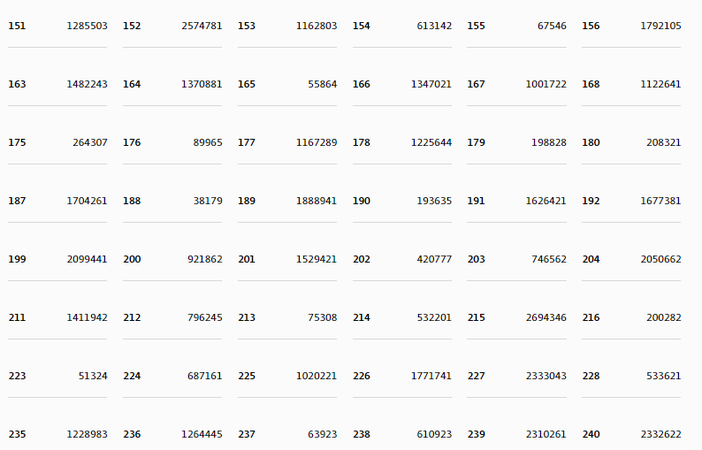Select the value 1677381 in entry 192
702x450 pixels.
[660, 201]
